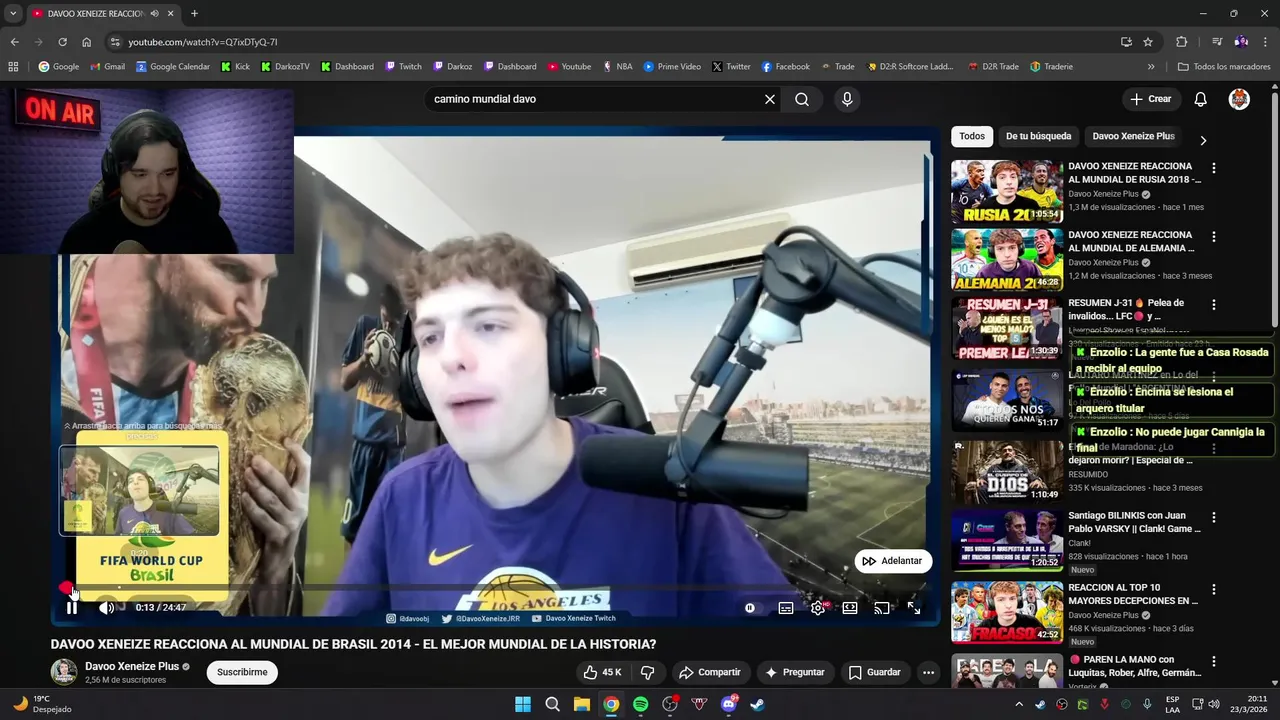Pause the YouTube video
This screenshot has height=720, width=1280.
(x=72, y=607)
